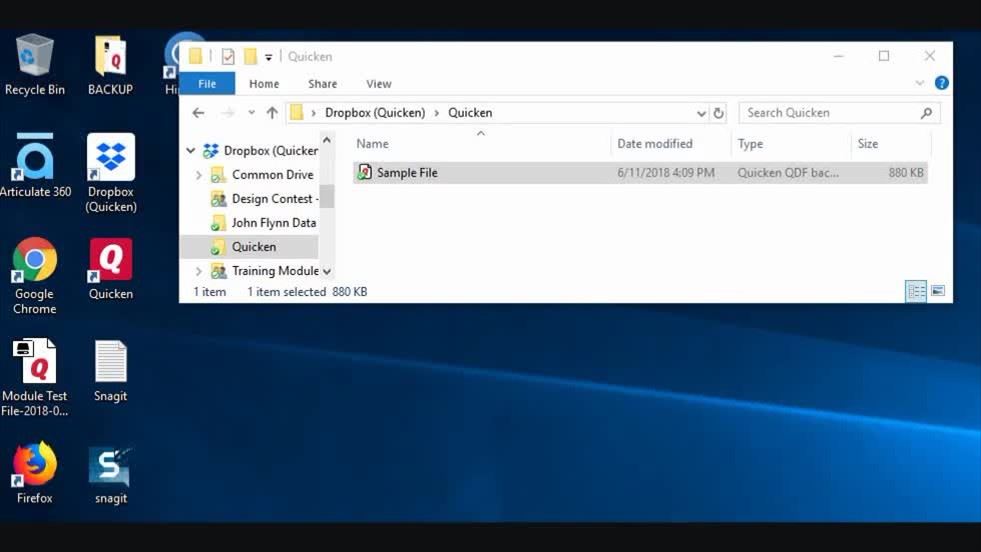The height and width of the screenshot is (552, 981).
Task: Open the Dropbox (Quicken) desktop icon
Action: click(x=110, y=158)
